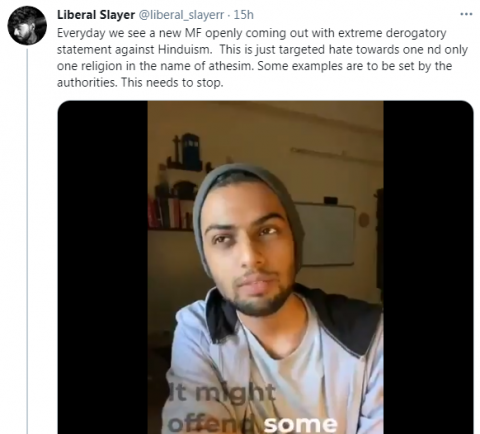Click the right black letterbox of the video
This screenshot has height=434, width=480.
coord(428,267)
